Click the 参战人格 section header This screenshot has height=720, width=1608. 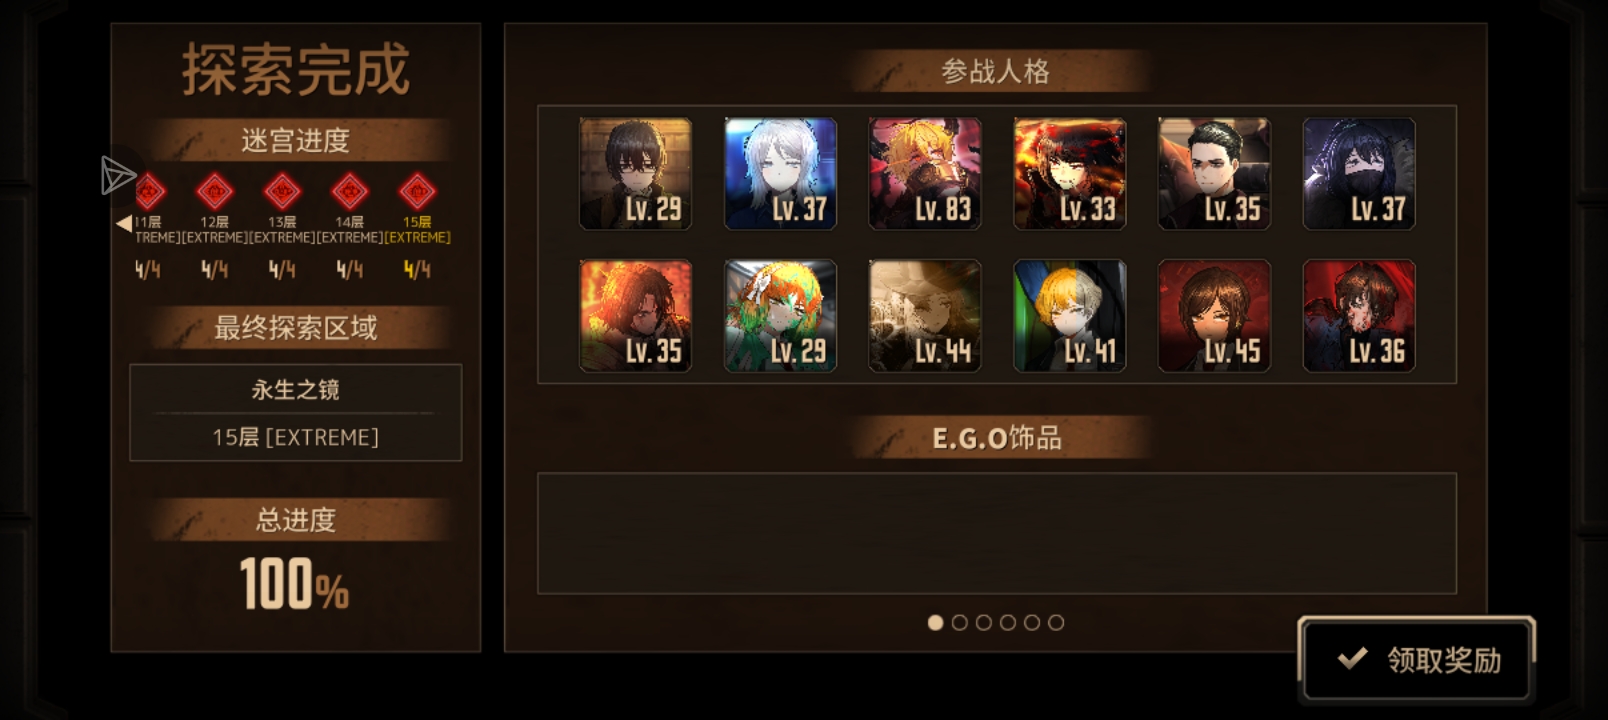(x=996, y=71)
